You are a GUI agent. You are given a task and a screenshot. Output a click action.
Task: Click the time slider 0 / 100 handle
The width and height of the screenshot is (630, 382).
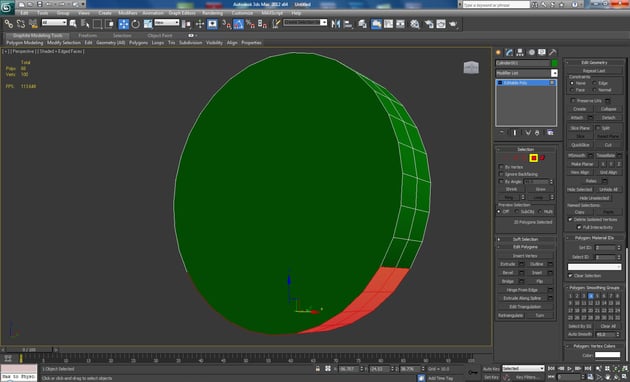click(x=29, y=350)
